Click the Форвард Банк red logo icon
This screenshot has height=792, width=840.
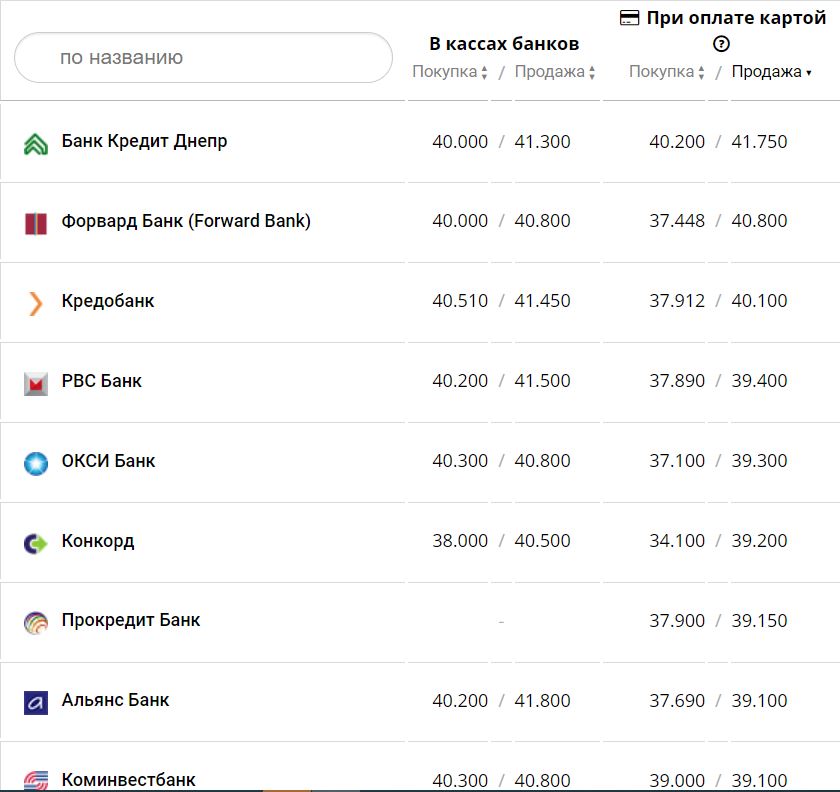pos(36,223)
